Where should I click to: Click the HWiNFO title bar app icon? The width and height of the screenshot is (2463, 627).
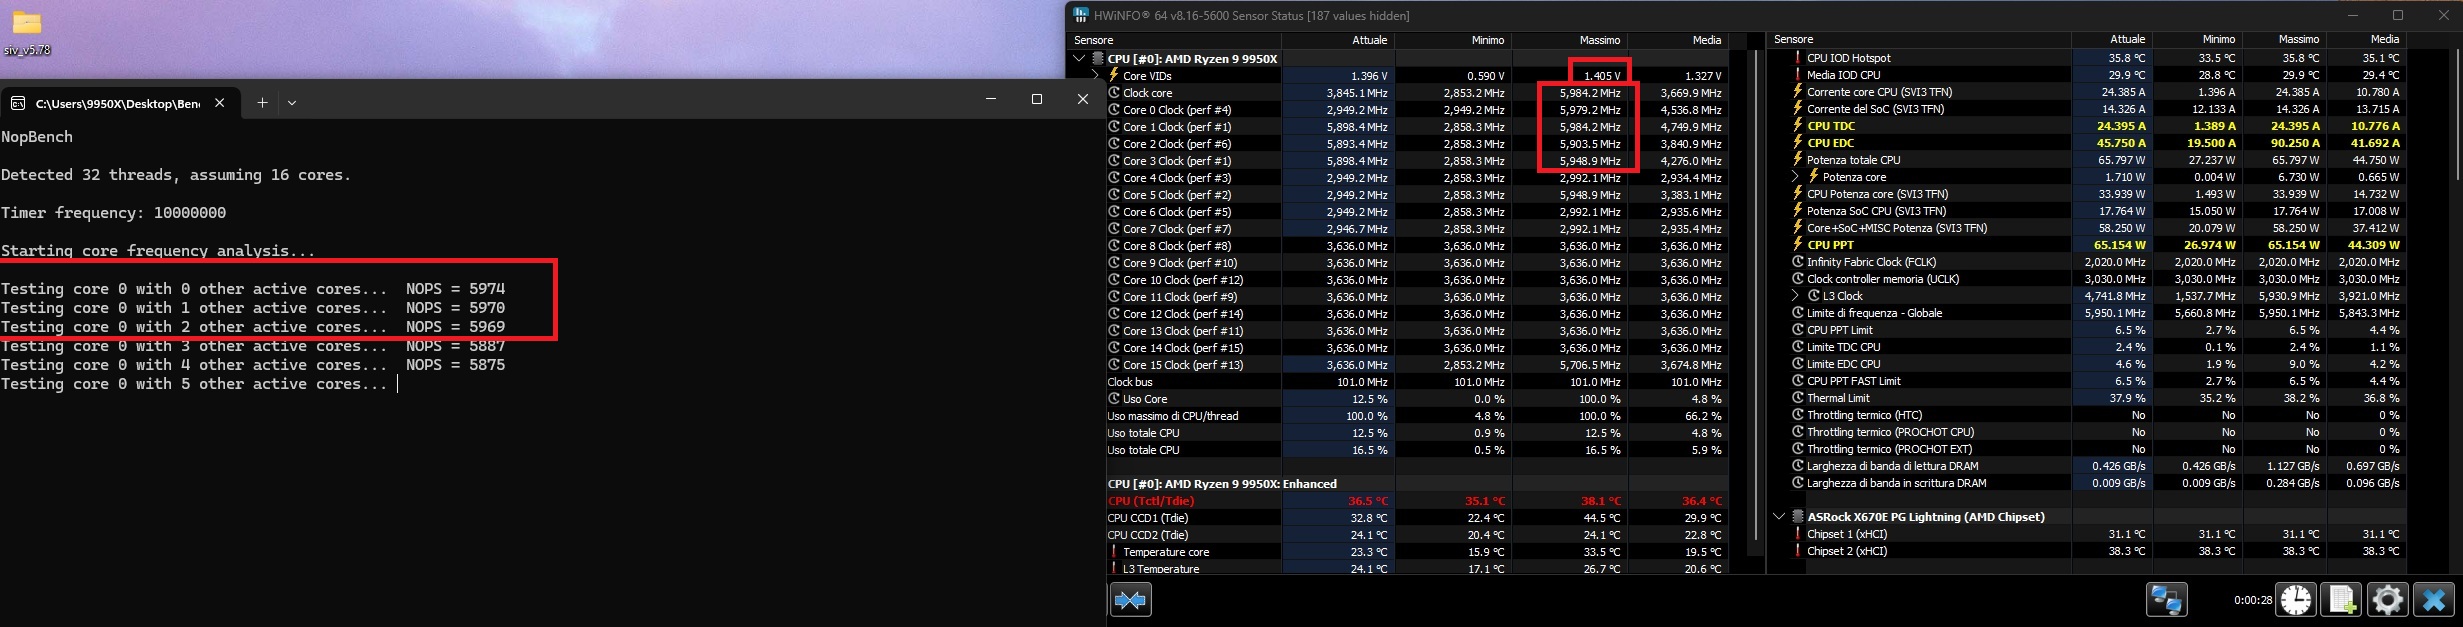click(1080, 15)
